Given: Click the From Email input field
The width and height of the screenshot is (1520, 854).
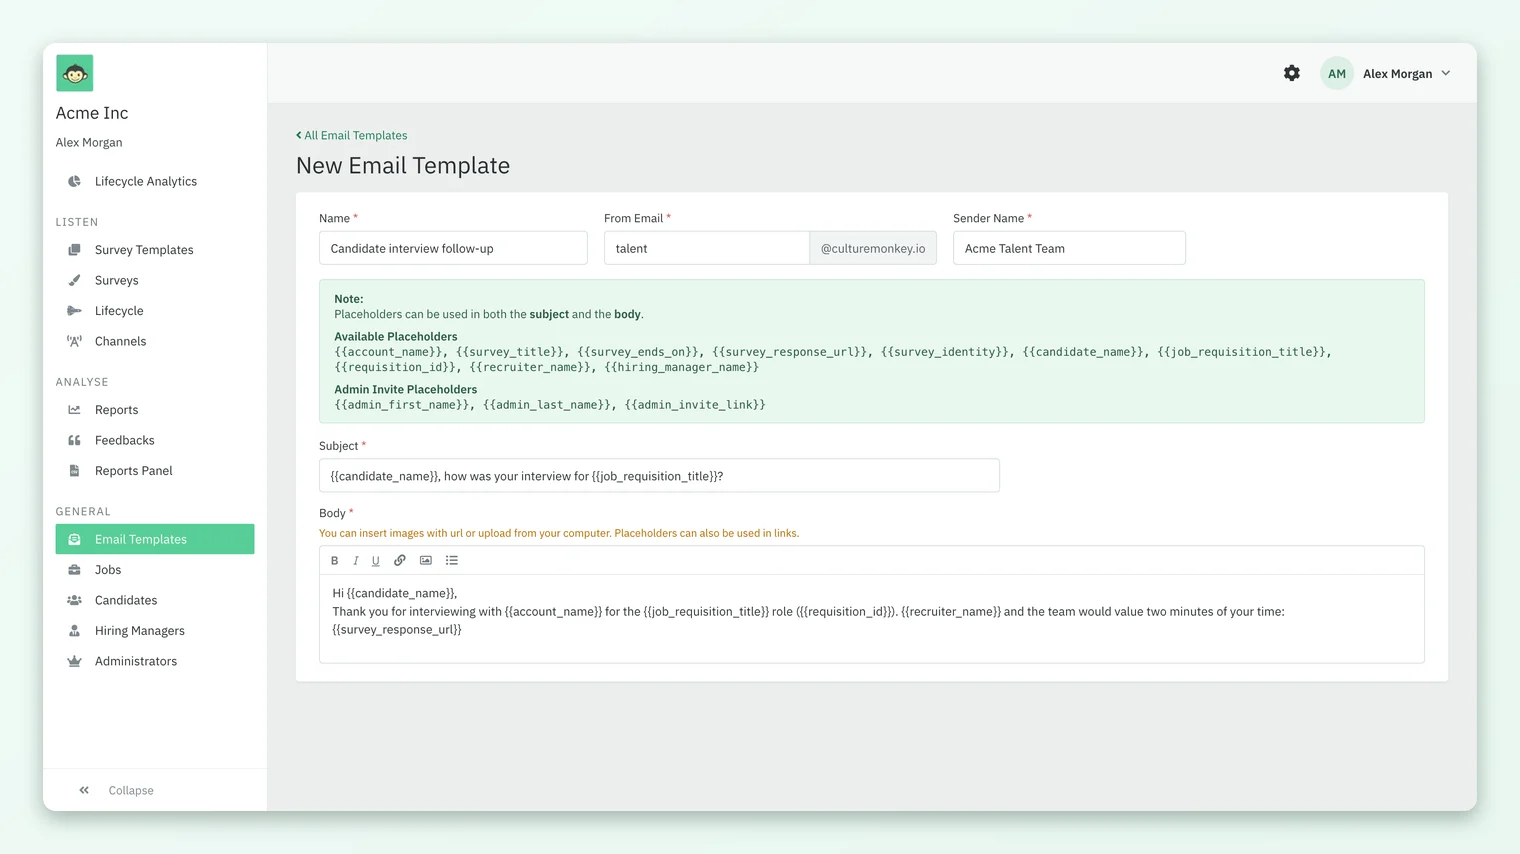Looking at the screenshot, I should [707, 248].
